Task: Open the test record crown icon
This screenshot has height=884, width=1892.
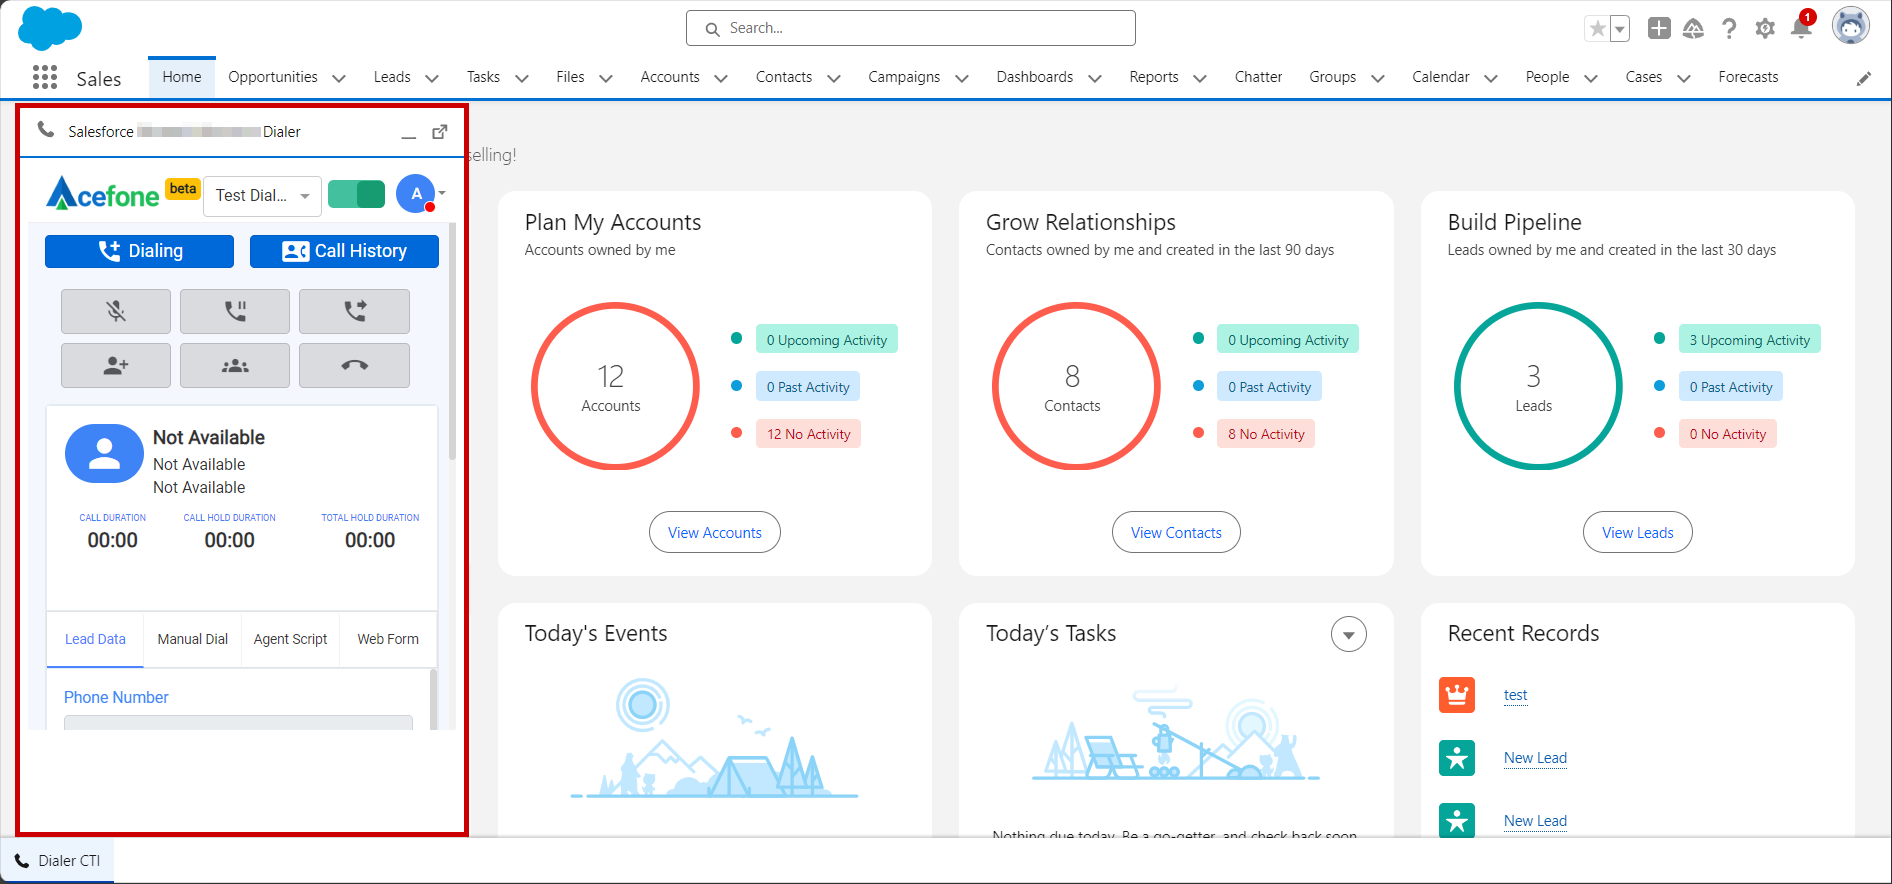Action: (x=1457, y=694)
